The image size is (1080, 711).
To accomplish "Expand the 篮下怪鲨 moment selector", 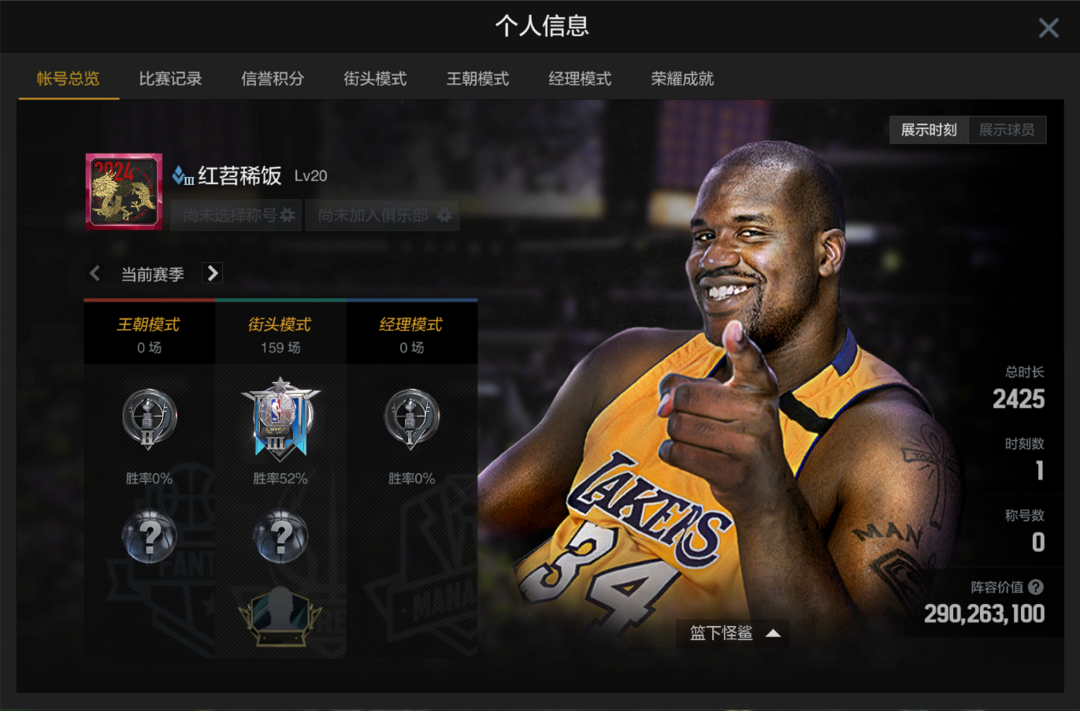I will tap(734, 633).
